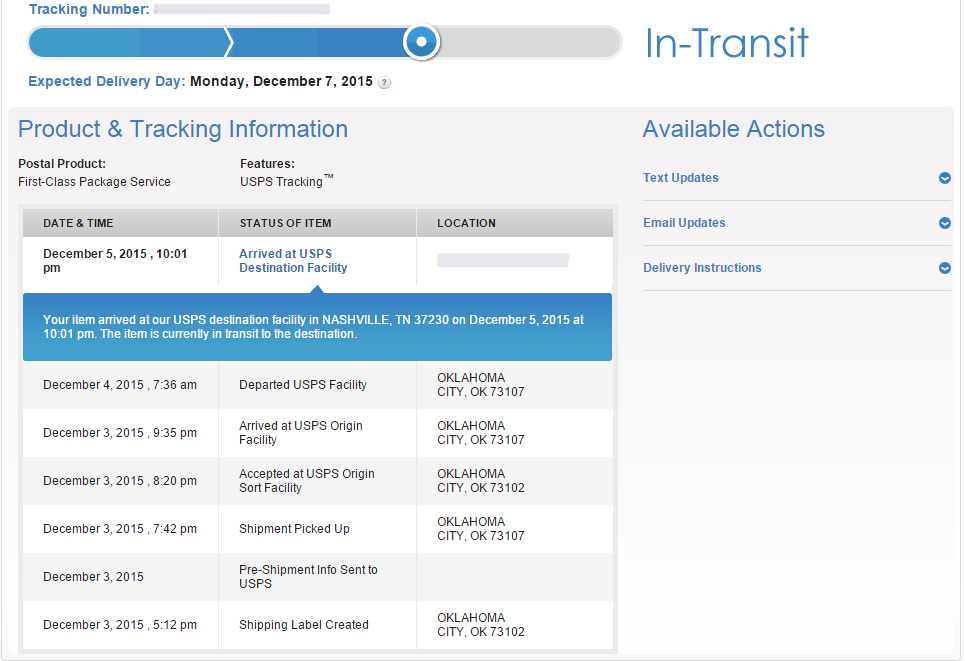Select the Departed USPS Facility row
The width and height of the screenshot is (965, 661).
[x=318, y=385]
